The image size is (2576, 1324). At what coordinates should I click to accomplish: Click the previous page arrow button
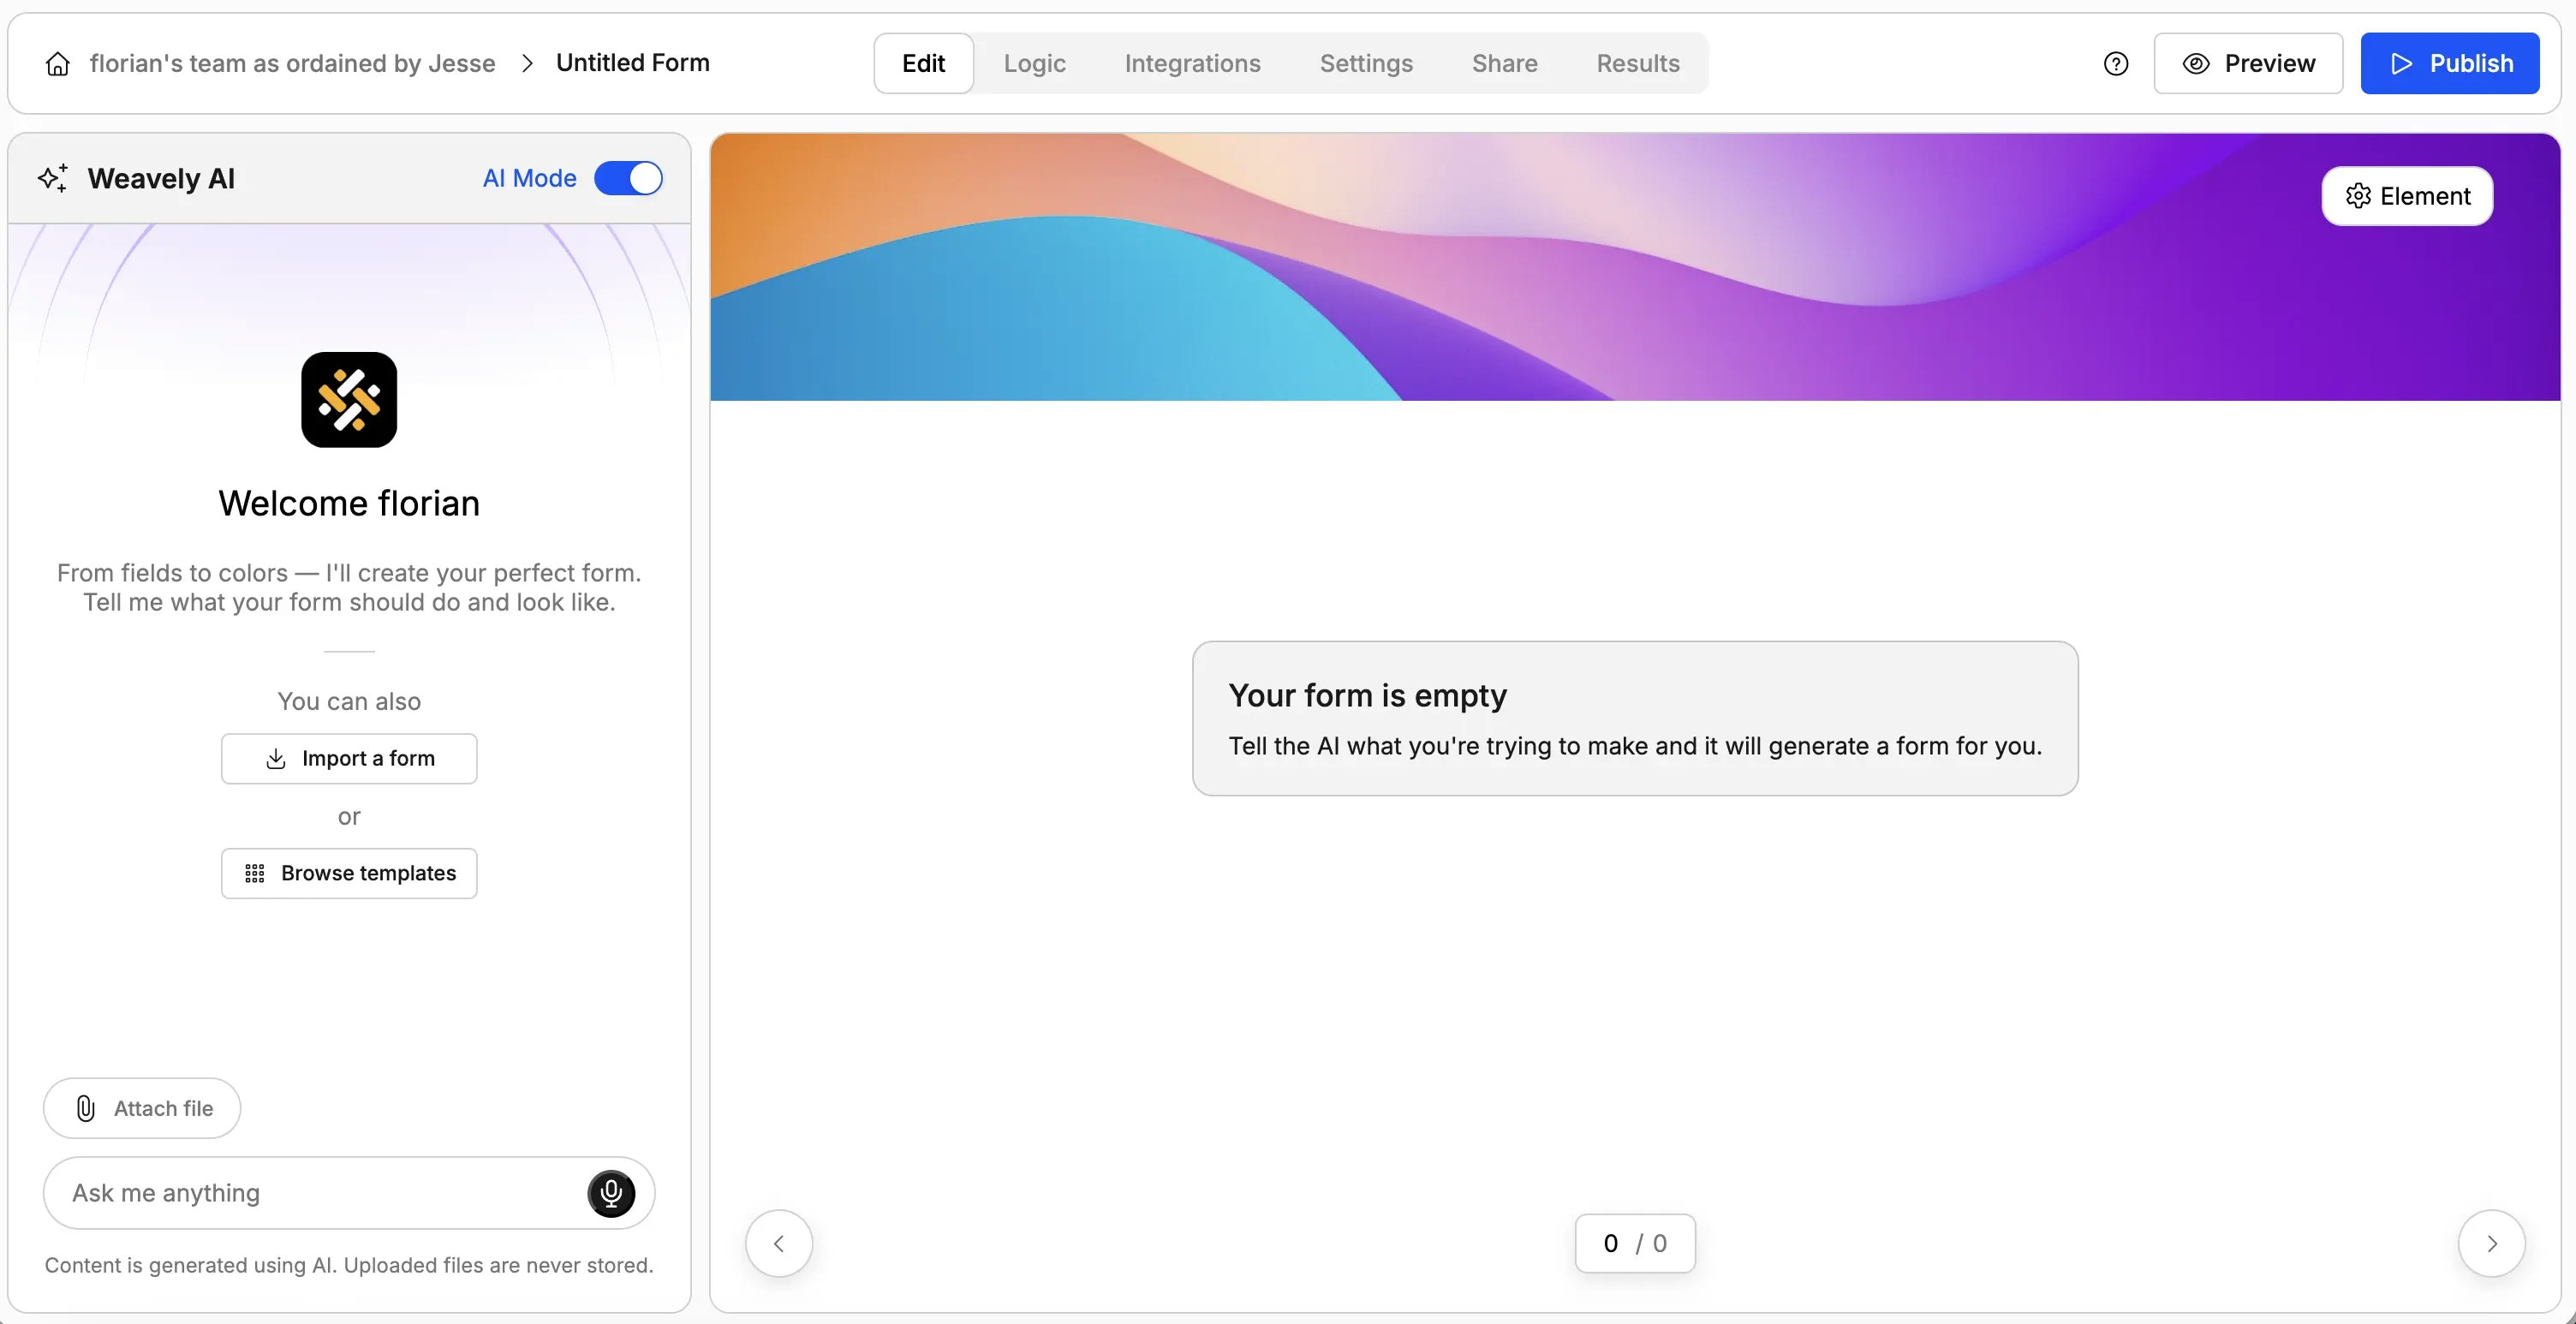click(779, 1242)
